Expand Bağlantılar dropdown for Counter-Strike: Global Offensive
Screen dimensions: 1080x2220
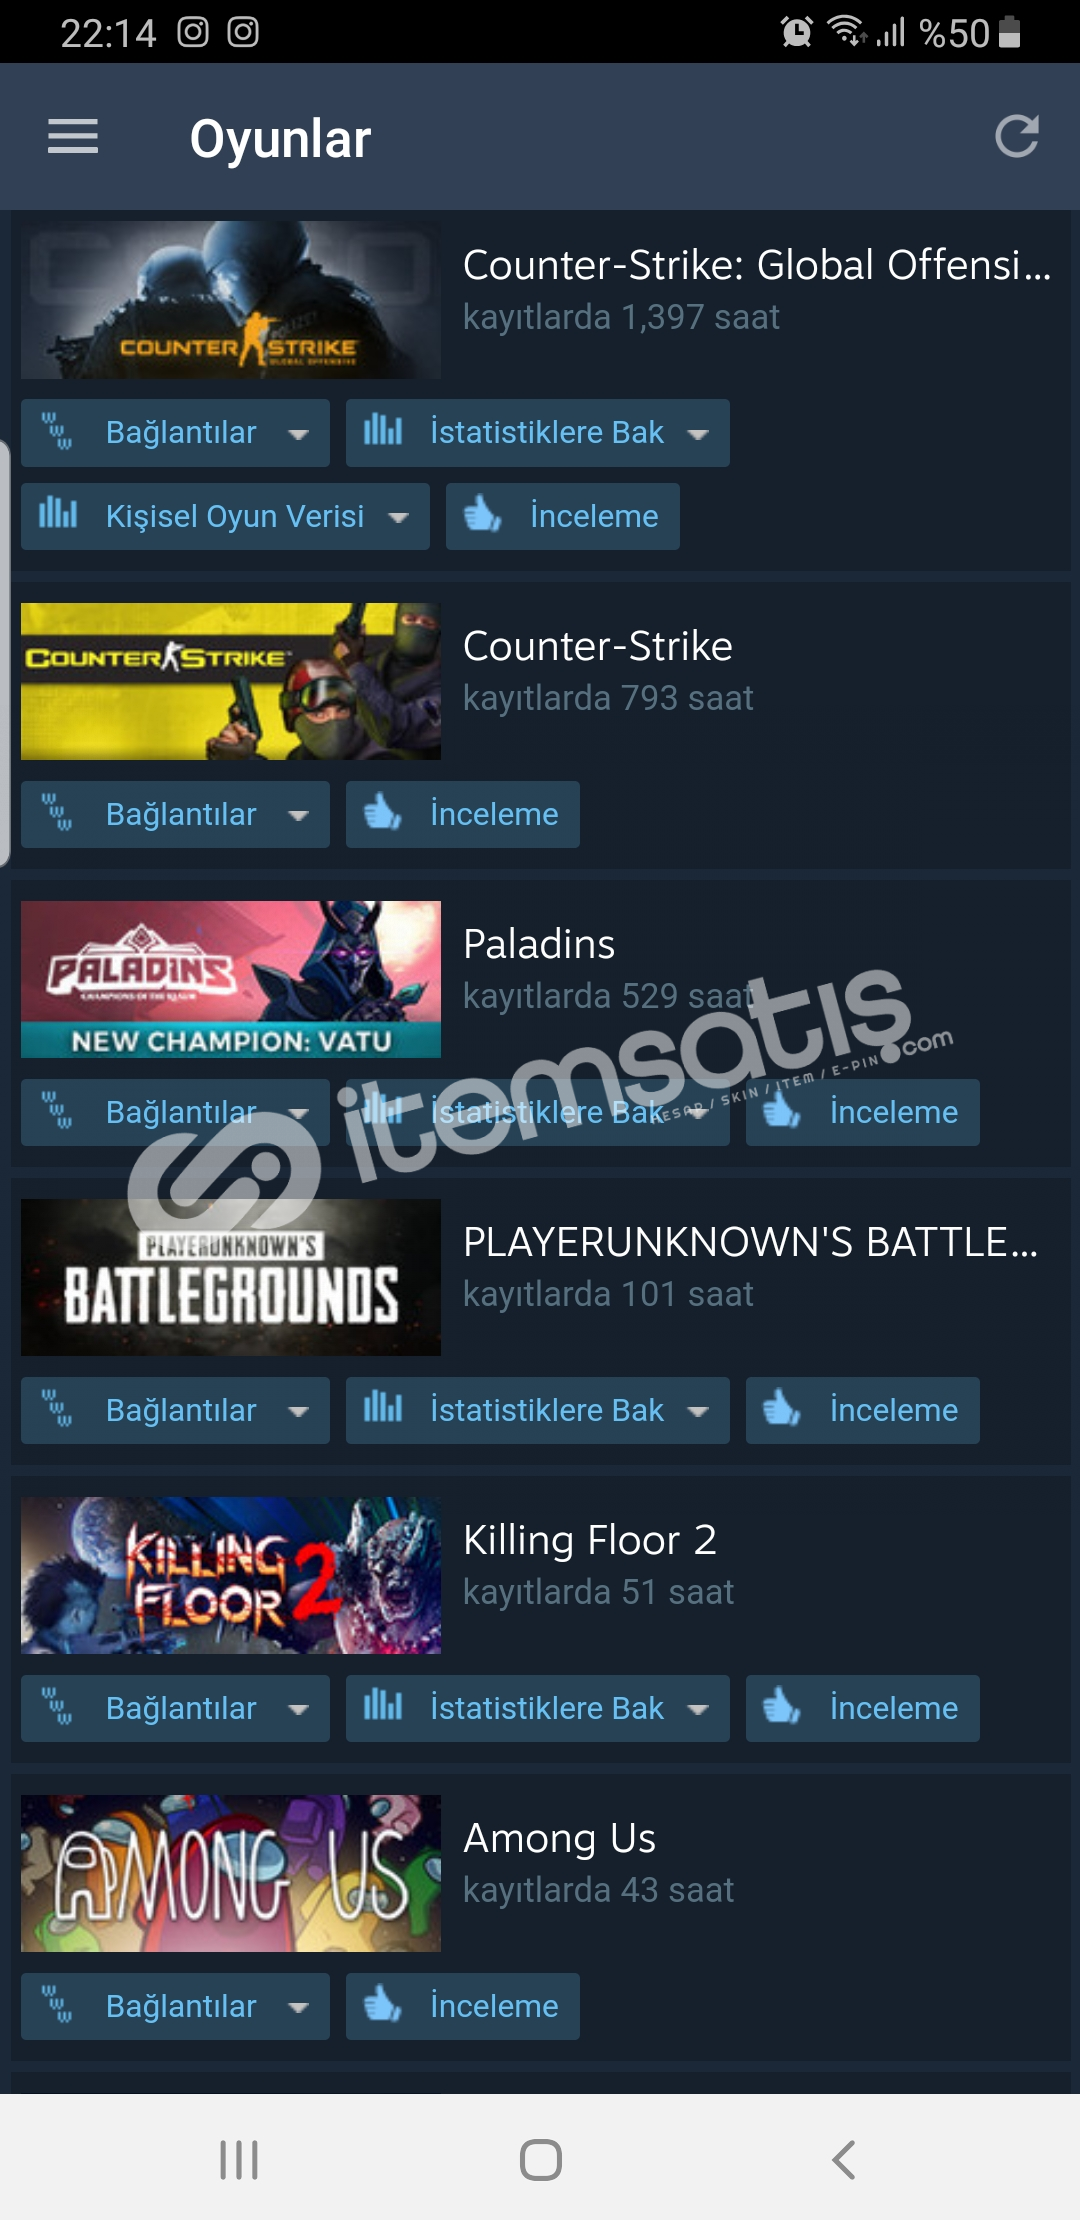pyautogui.click(x=175, y=433)
